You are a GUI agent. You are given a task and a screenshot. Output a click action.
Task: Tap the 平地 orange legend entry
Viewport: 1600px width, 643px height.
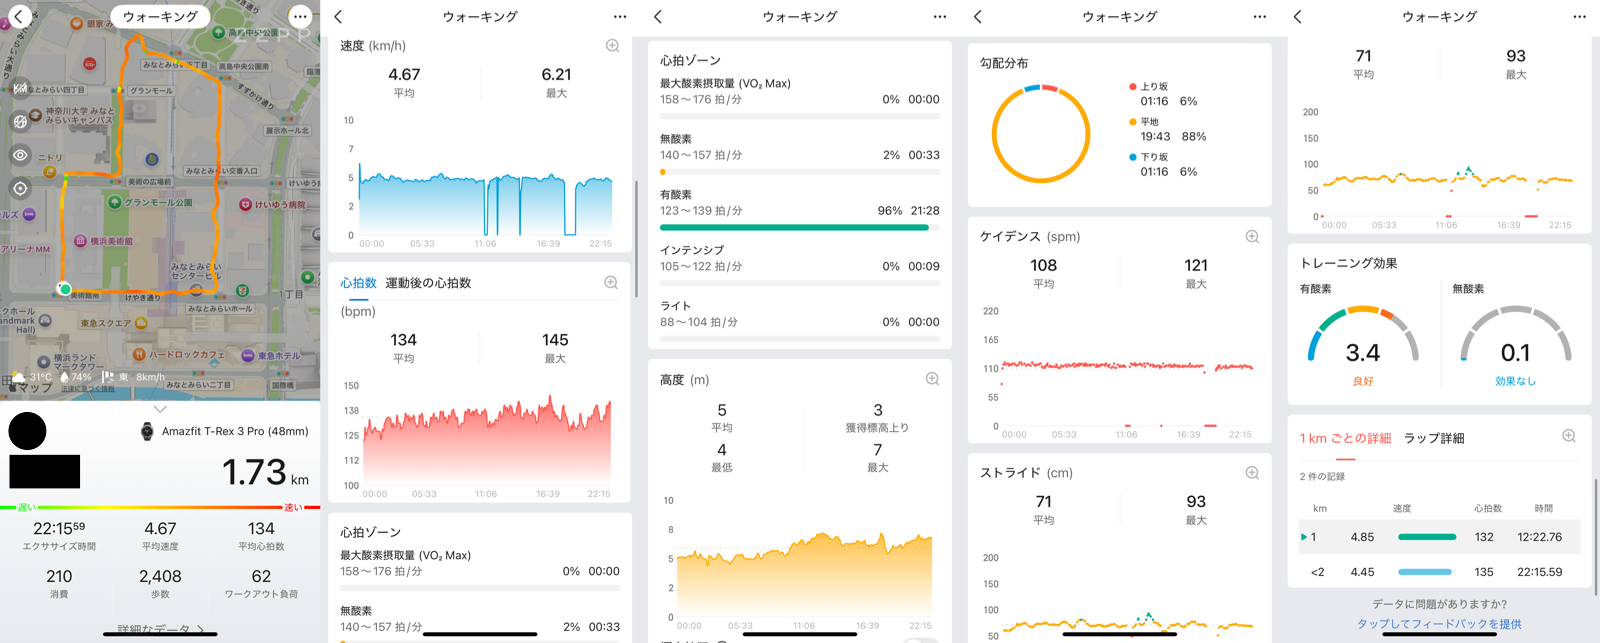[1167, 129]
